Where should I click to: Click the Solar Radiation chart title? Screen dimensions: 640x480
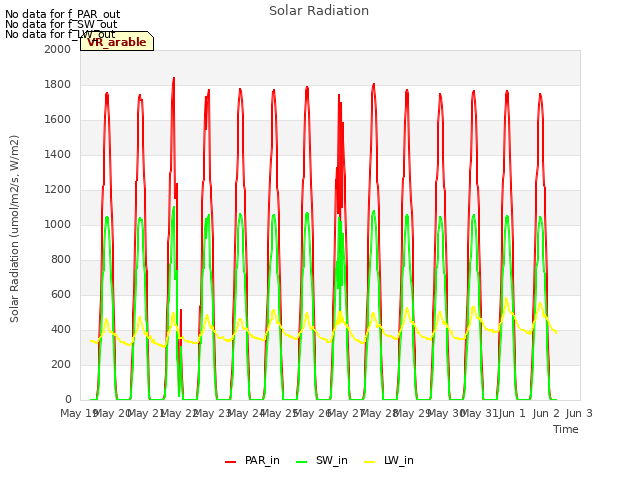[319, 11]
